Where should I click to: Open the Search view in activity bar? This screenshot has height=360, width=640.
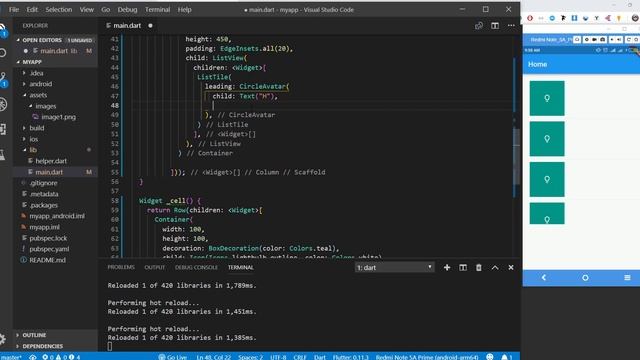(3, 53)
